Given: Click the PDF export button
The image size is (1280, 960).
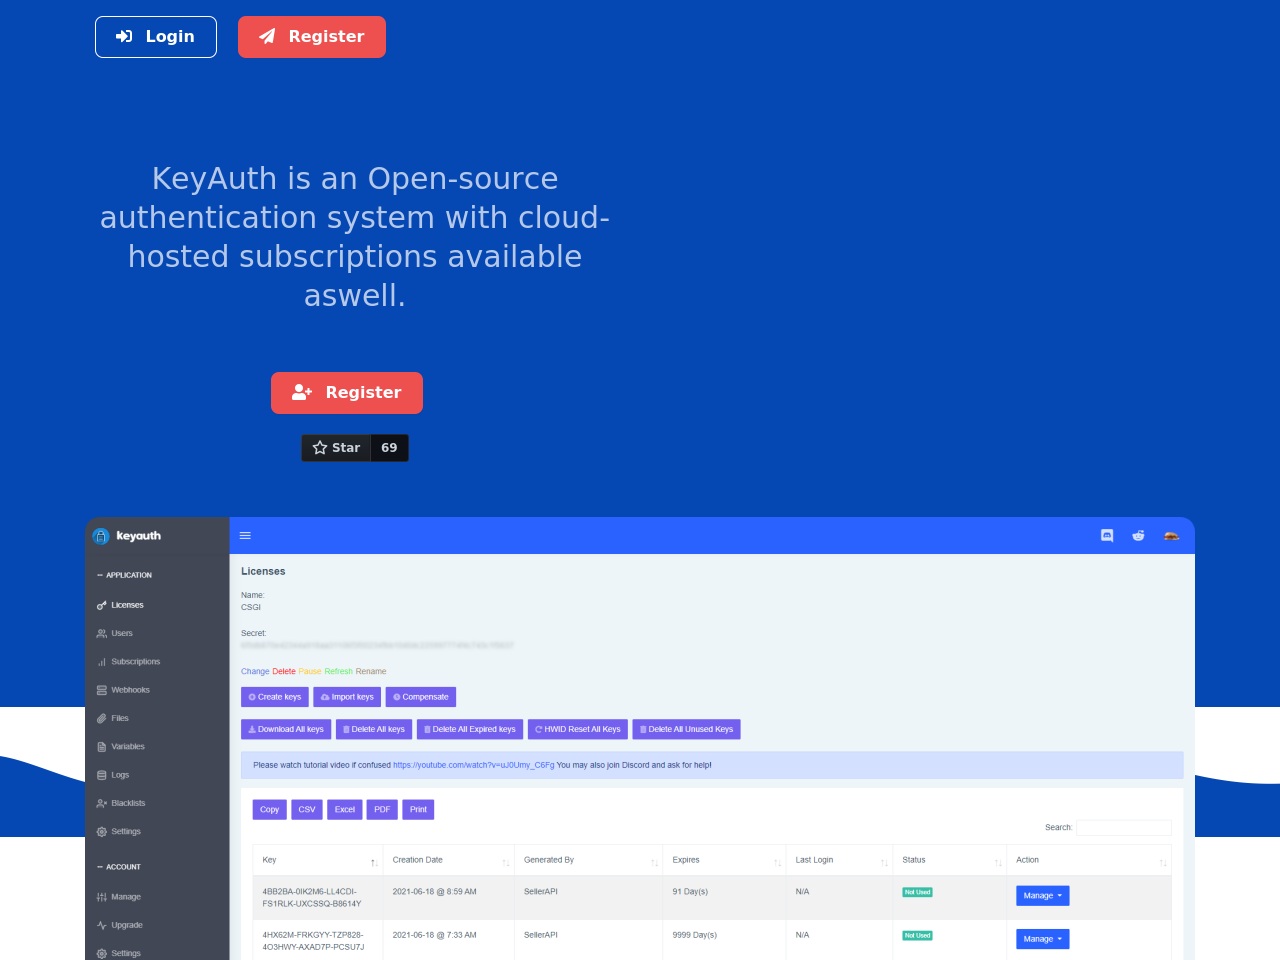Looking at the screenshot, I should tap(382, 810).
